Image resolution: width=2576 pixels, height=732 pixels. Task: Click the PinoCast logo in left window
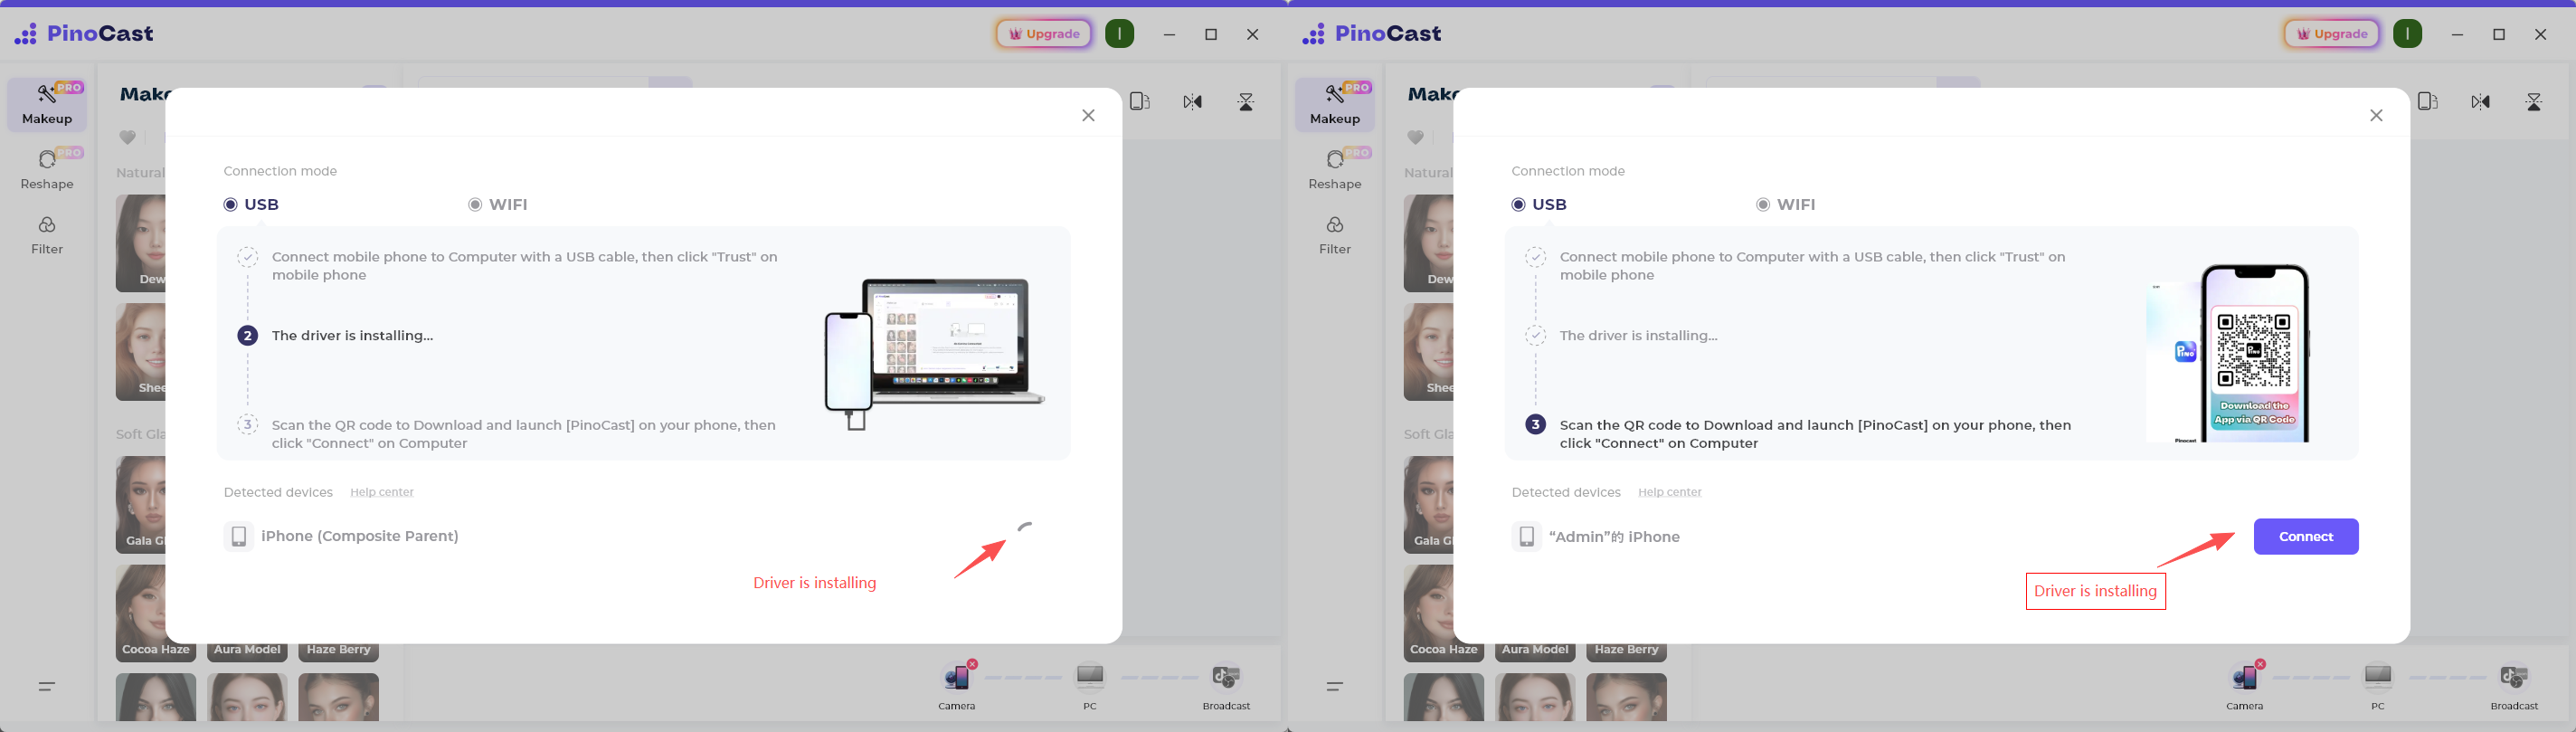(x=84, y=34)
